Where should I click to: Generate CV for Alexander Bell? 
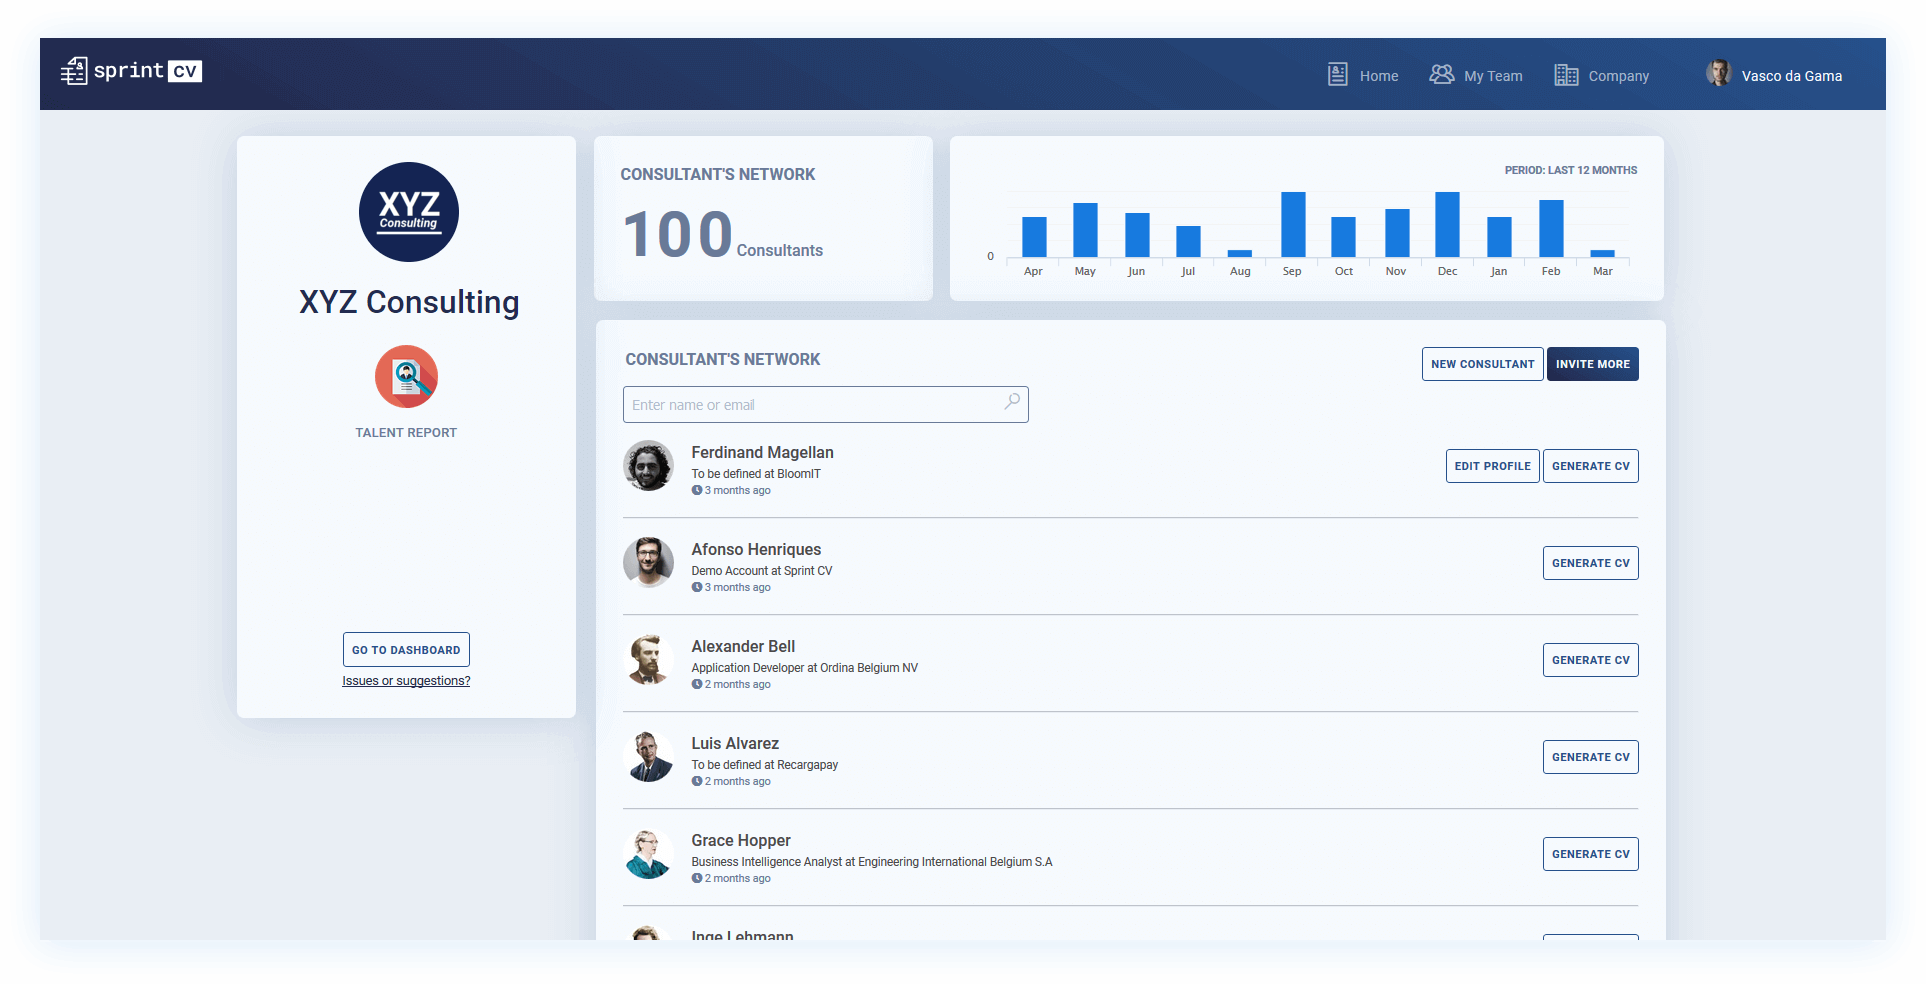coord(1590,660)
